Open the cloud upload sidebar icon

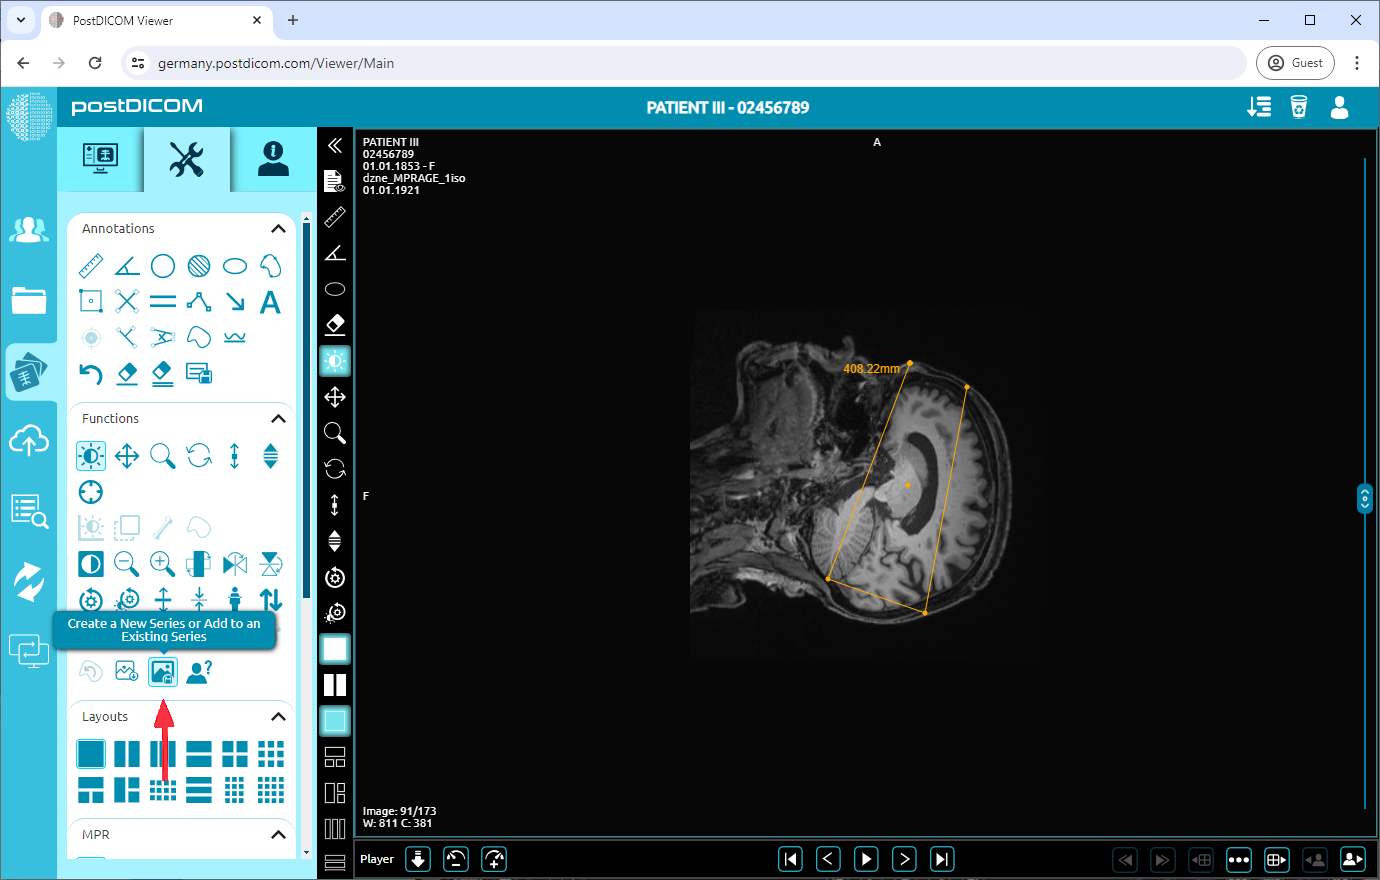click(x=29, y=441)
